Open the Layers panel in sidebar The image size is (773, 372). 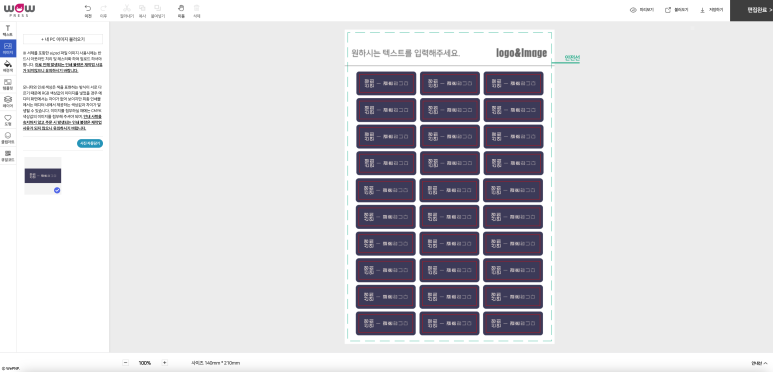8,102
